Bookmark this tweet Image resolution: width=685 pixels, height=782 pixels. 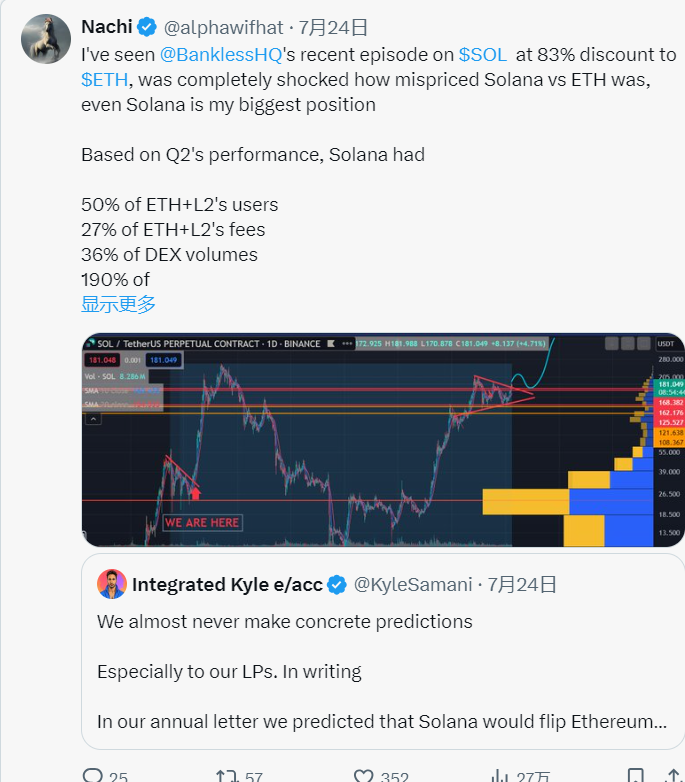pos(635,776)
